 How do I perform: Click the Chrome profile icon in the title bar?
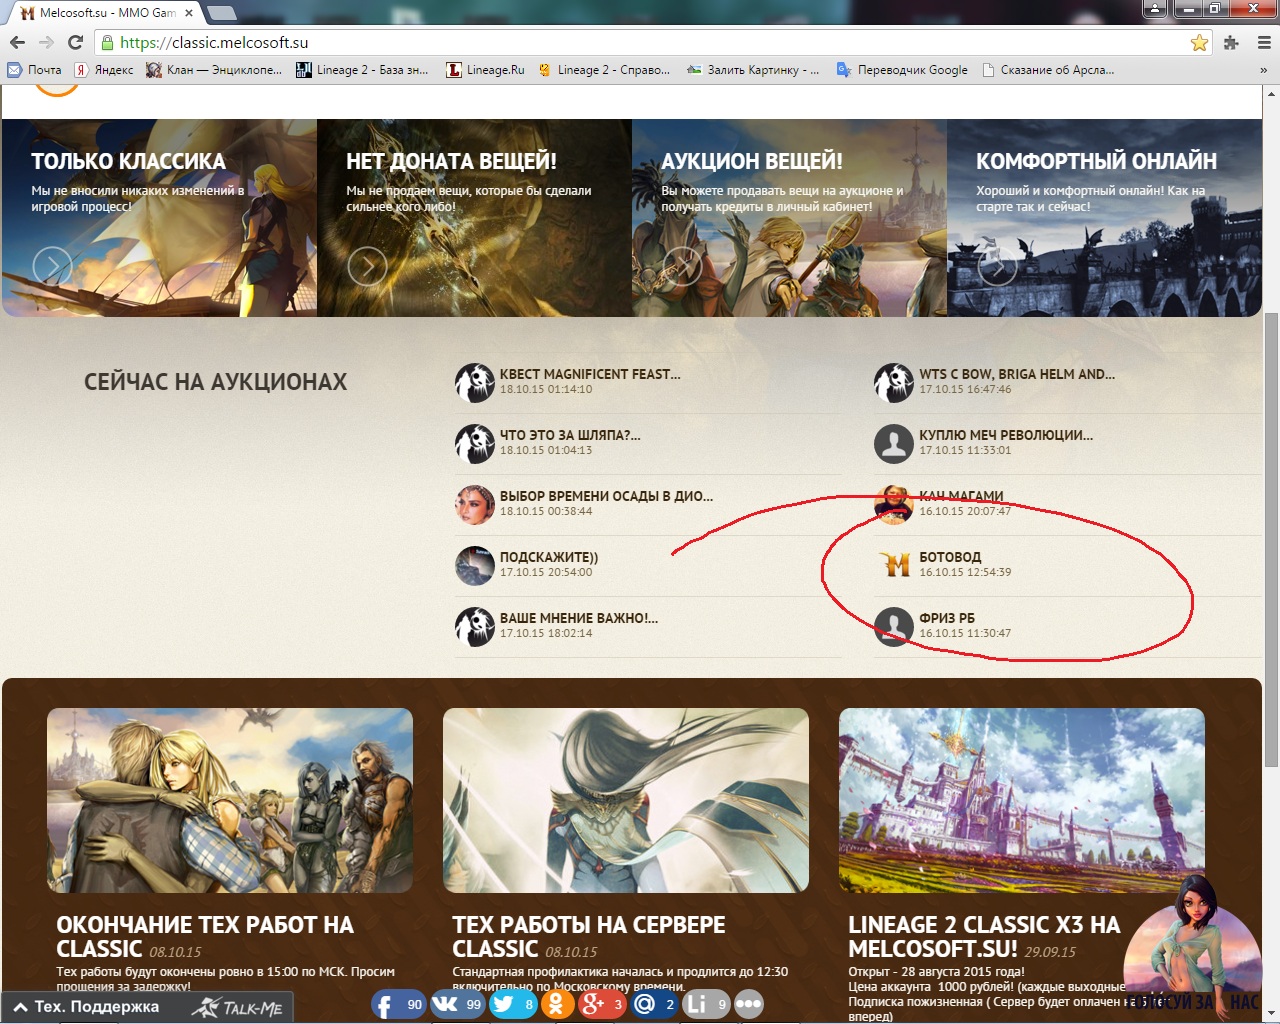pos(1155,9)
